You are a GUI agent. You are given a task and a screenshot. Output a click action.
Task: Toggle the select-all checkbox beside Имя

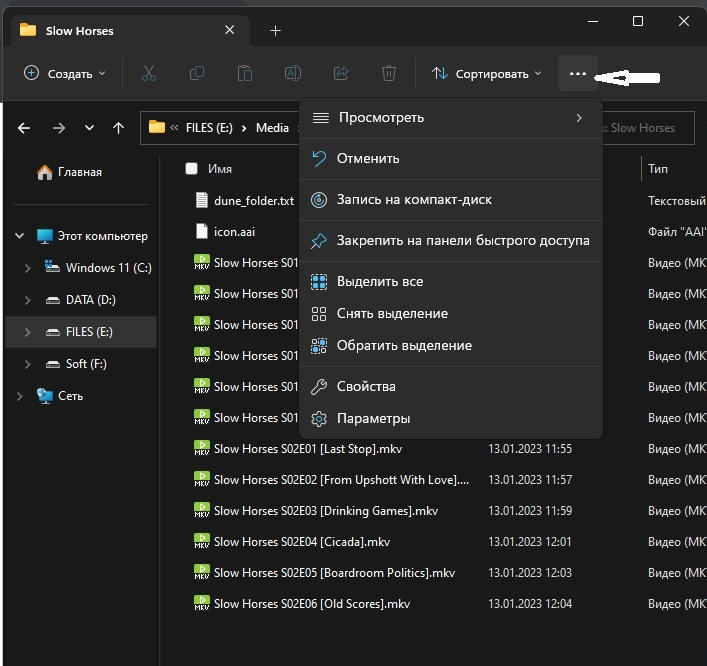[x=192, y=169]
